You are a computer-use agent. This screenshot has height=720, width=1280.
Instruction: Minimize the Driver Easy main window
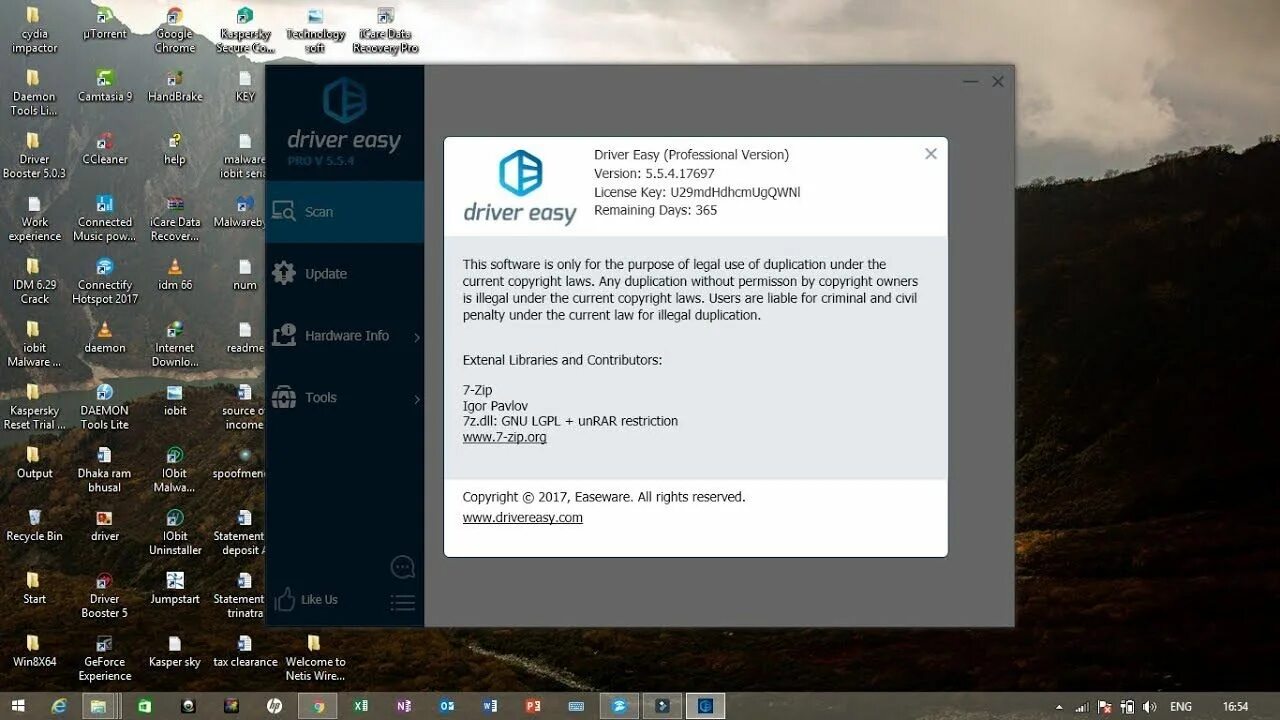[970, 82]
